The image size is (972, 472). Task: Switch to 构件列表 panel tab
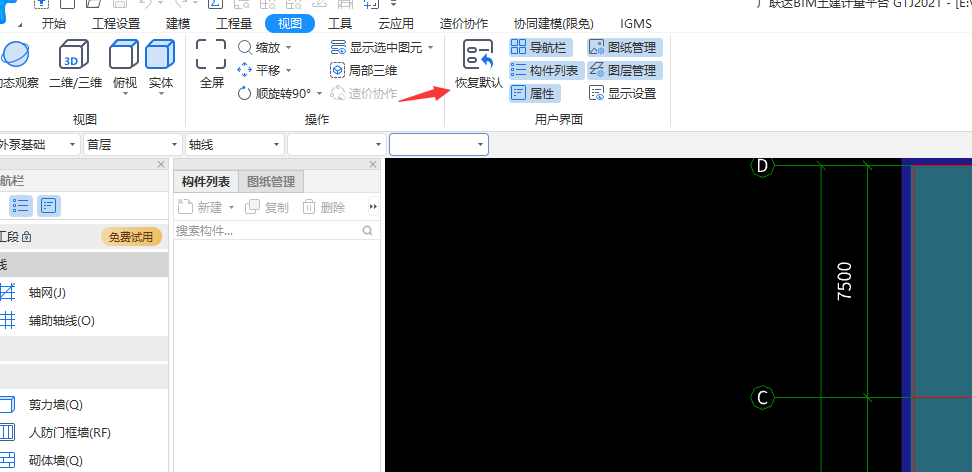click(206, 182)
